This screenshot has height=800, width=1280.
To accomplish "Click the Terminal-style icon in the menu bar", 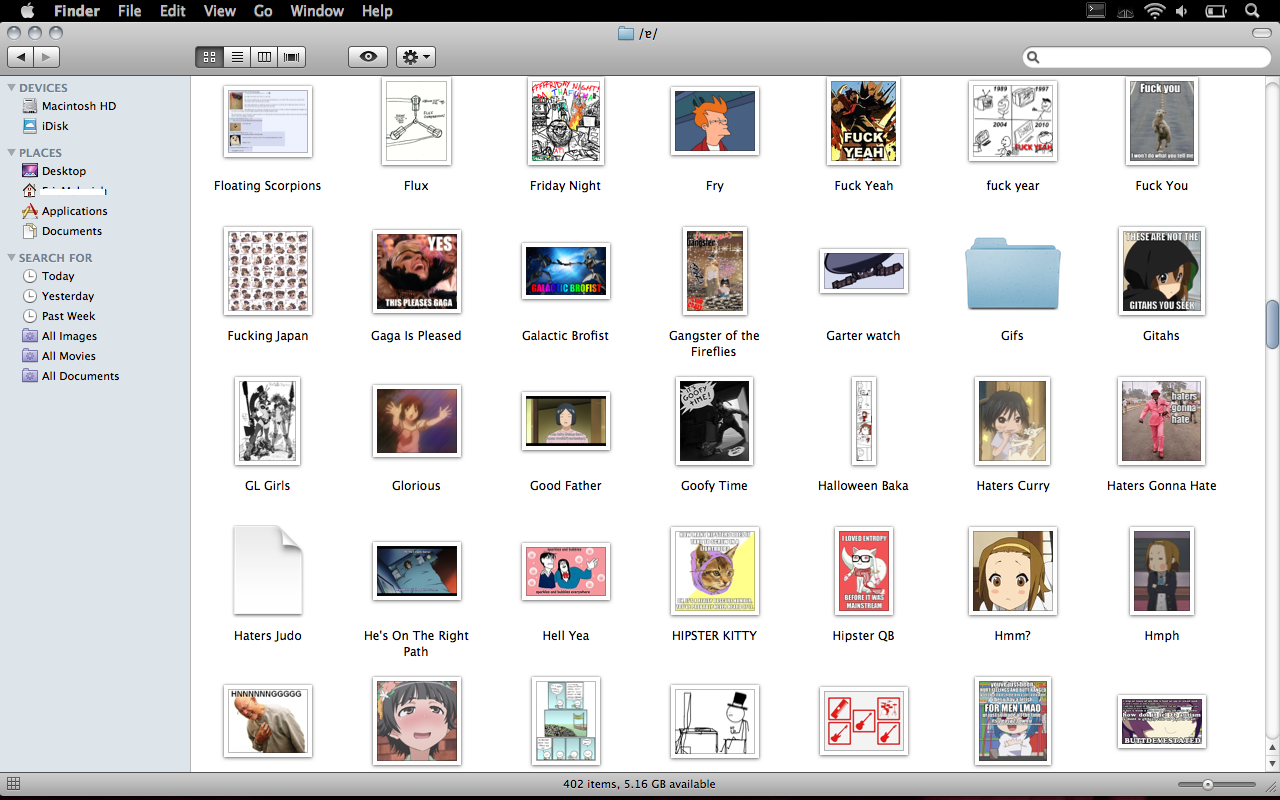I will click(1096, 11).
